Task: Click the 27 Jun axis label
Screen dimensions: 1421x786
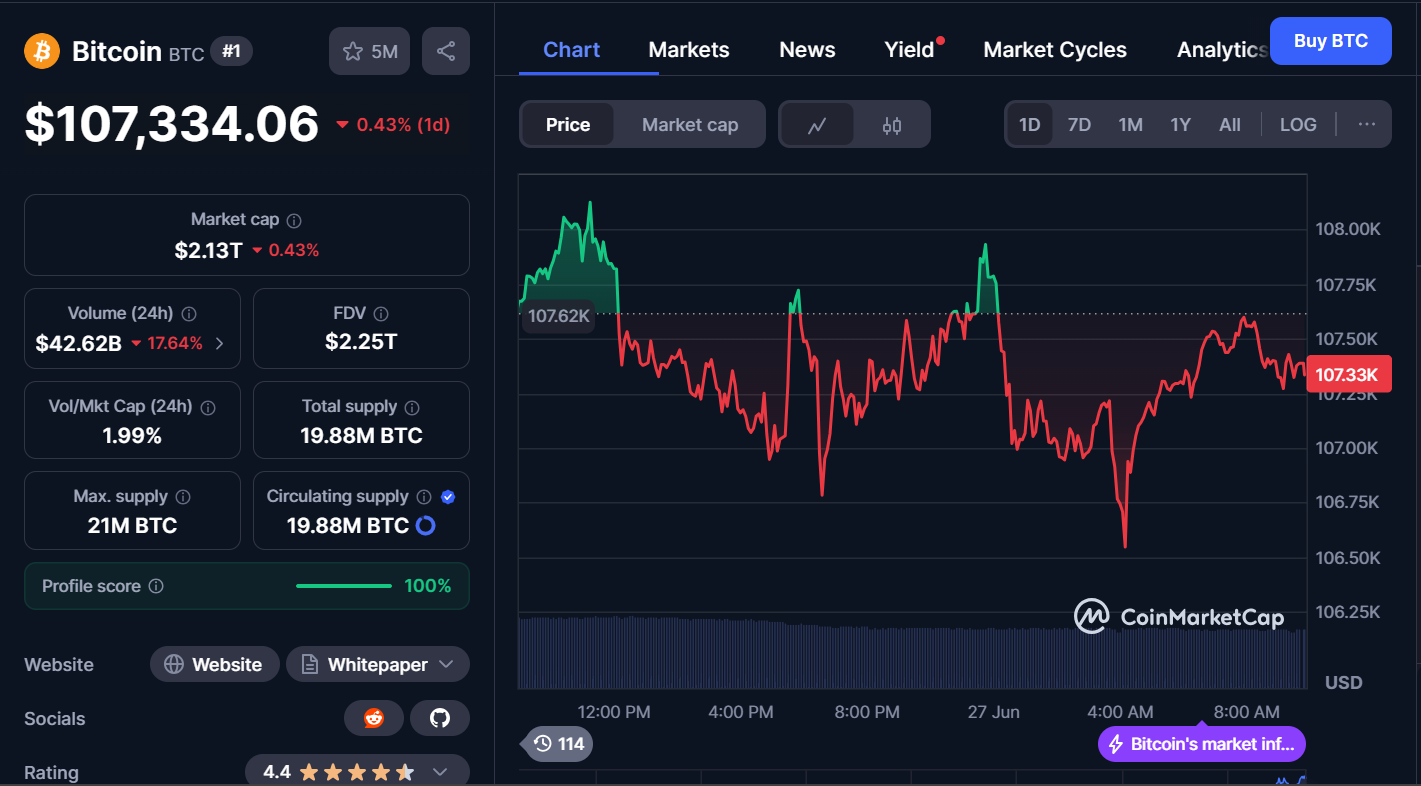Action: tap(993, 712)
